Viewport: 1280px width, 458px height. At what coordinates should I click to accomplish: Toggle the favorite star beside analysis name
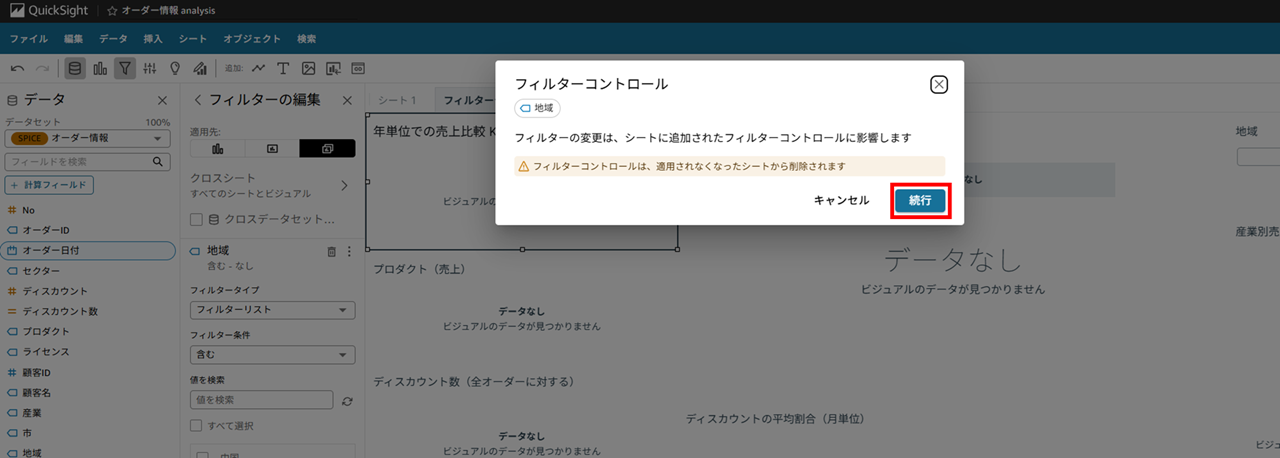click(x=113, y=11)
